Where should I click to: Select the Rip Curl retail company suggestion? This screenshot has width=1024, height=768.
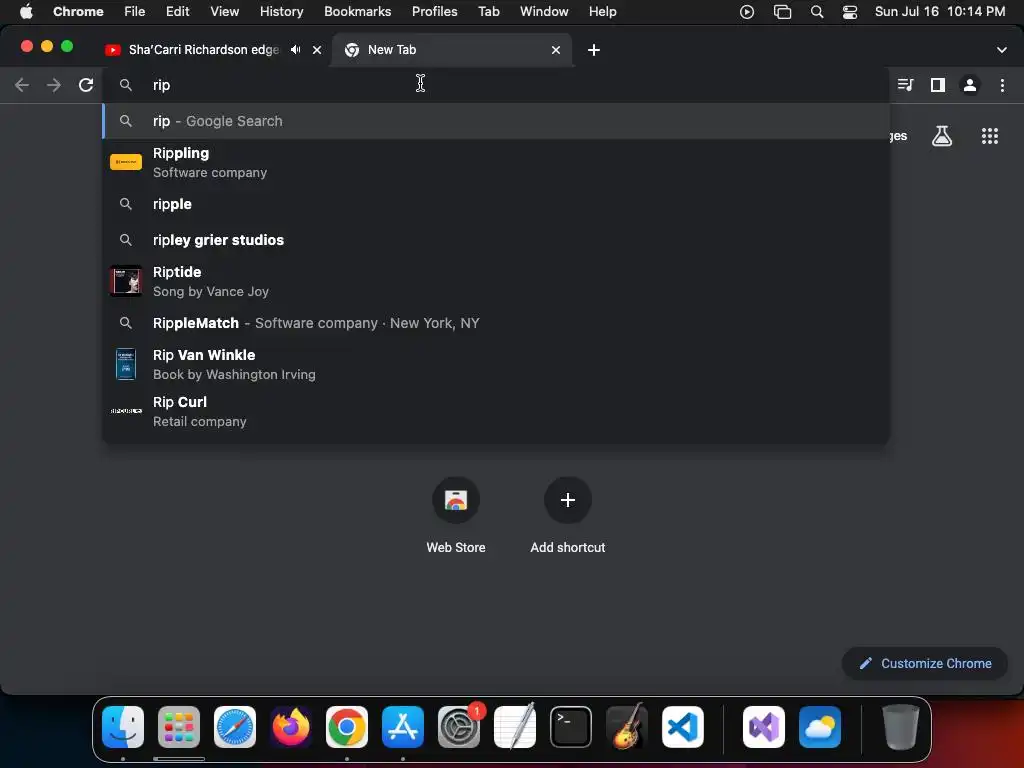pos(496,411)
